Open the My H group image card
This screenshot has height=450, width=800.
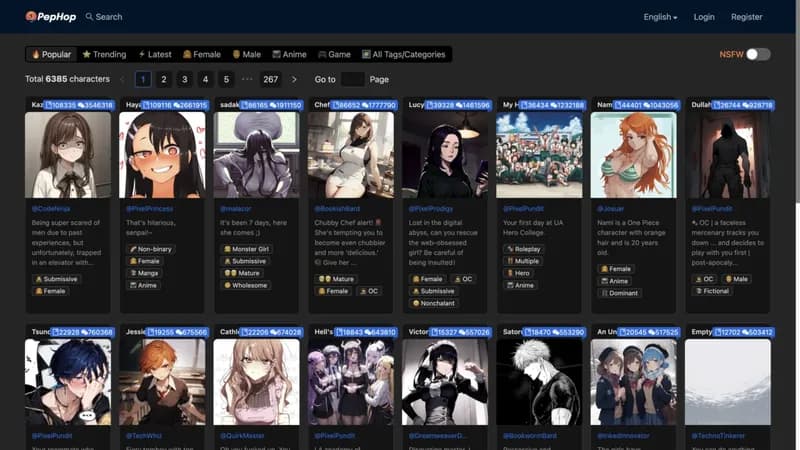coord(539,155)
